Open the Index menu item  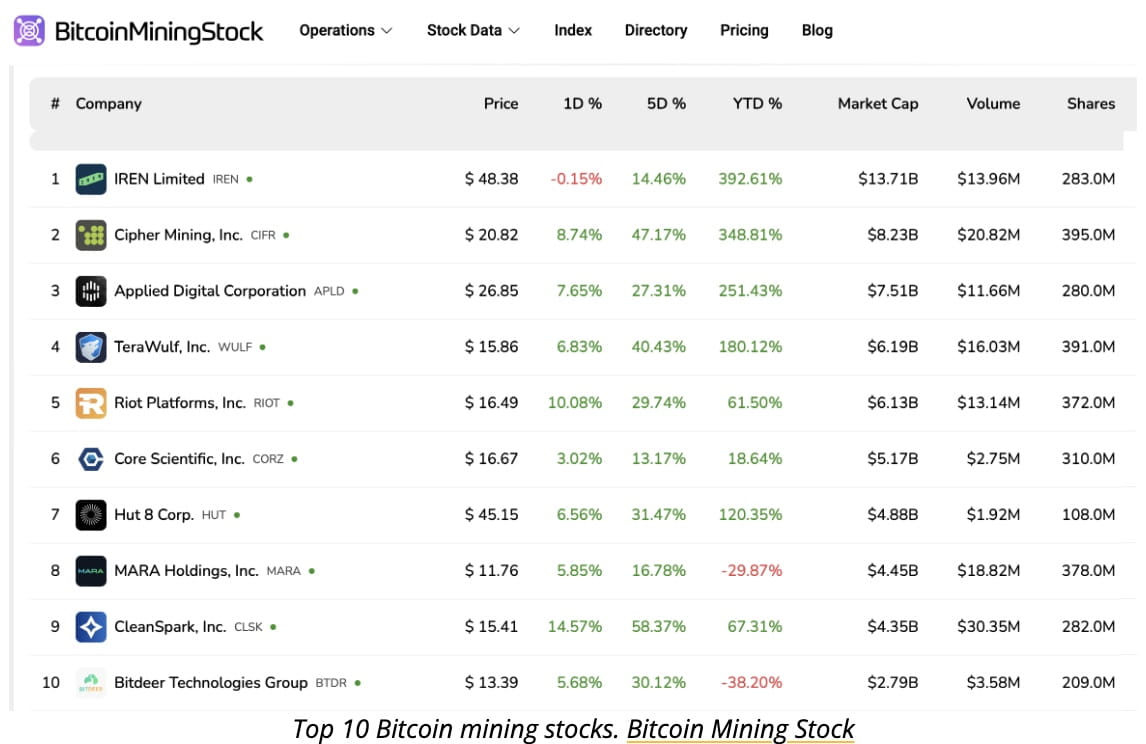573,30
